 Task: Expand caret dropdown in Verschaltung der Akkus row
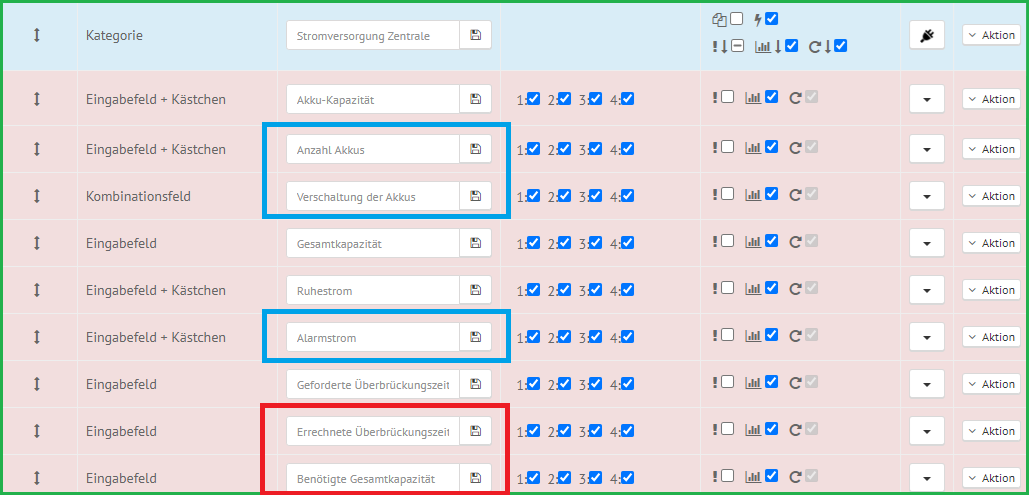[x=927, y=196]
